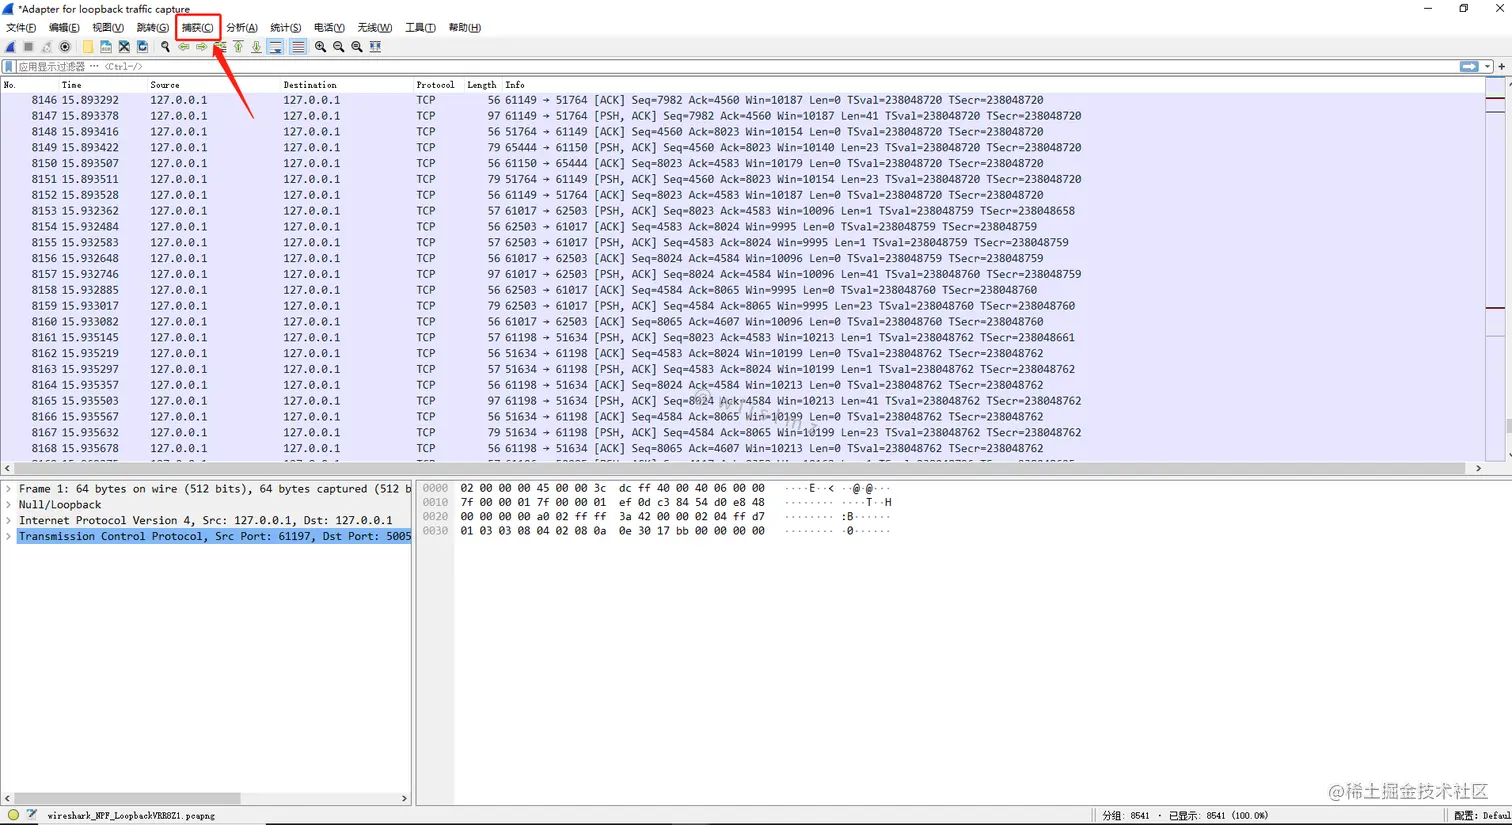Open the 帮助(H) menu
The image size is (1512, 825).
[x=464, y=28]
